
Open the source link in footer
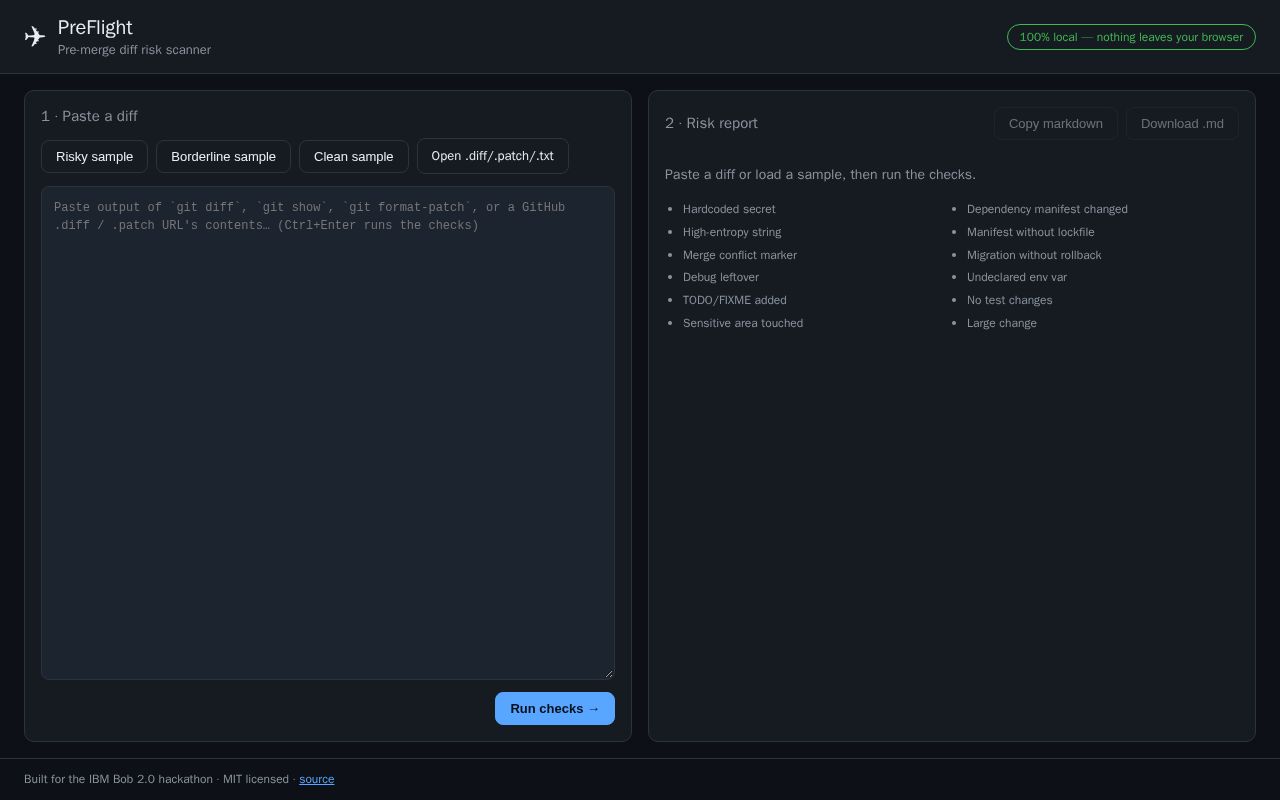click(x=317, y=779)
